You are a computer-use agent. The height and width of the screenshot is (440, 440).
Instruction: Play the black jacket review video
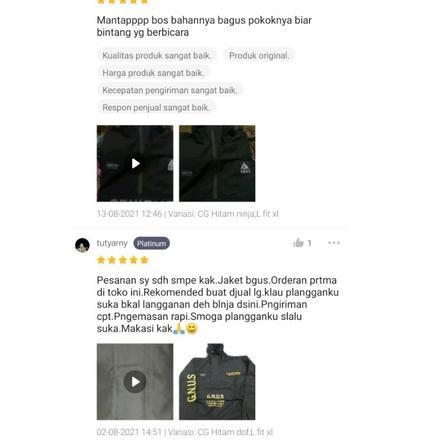135,163
